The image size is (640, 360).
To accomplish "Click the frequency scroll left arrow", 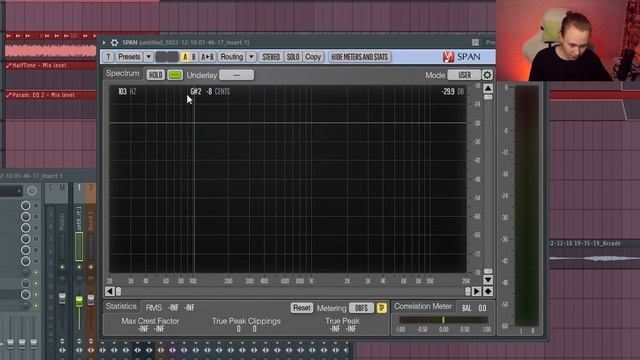I will coord(110,291).
